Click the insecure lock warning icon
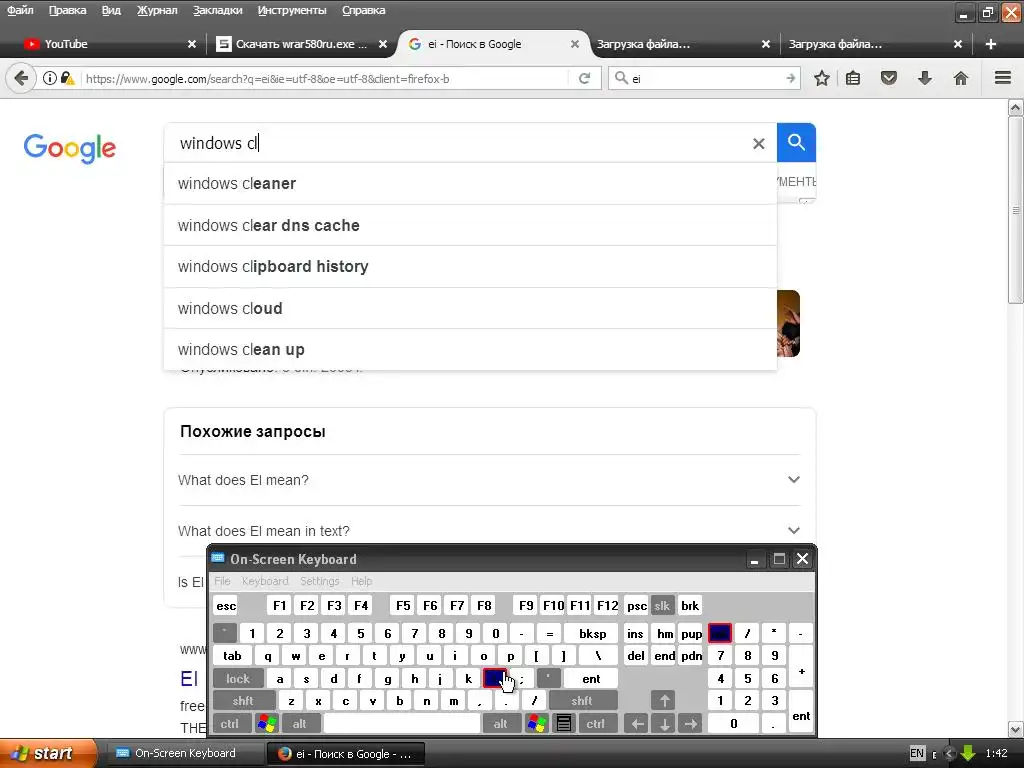This screenshot has height=768, width=1024. [x=67, y=78]
